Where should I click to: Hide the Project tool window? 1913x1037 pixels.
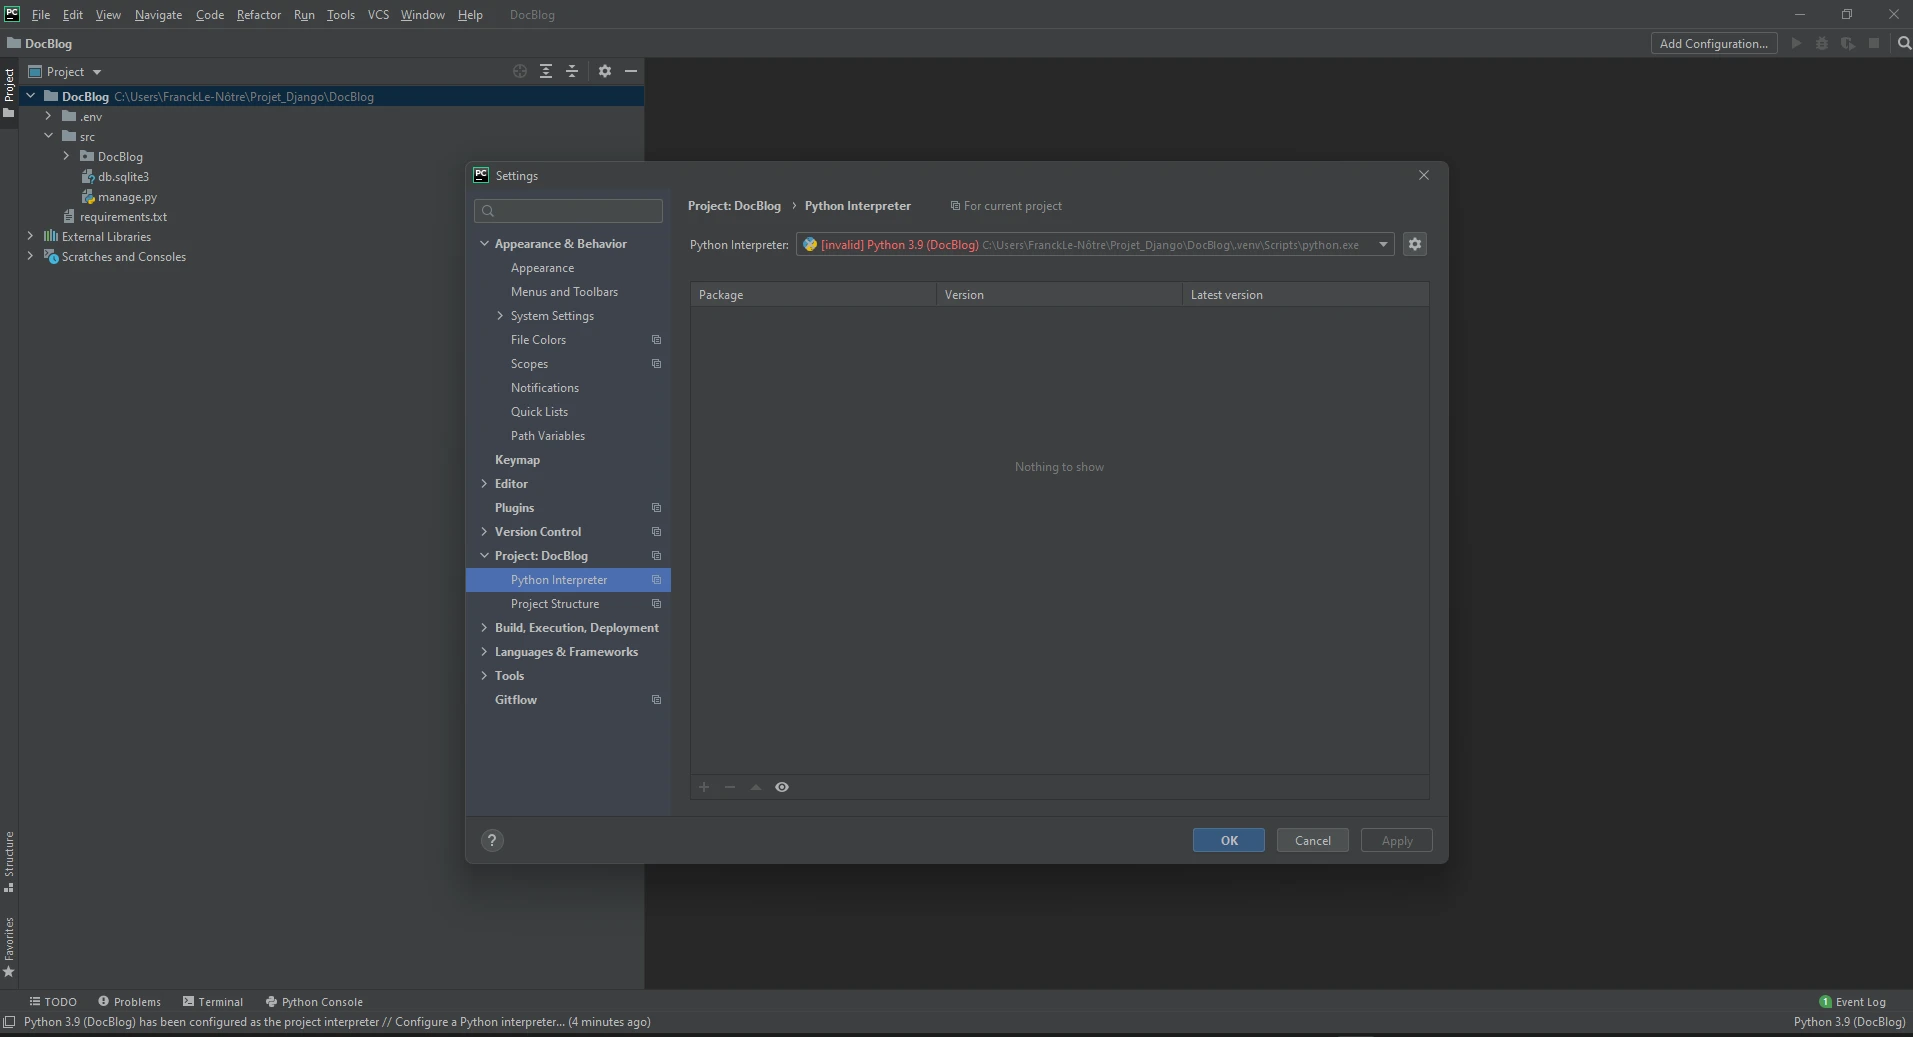click(631, 71)
